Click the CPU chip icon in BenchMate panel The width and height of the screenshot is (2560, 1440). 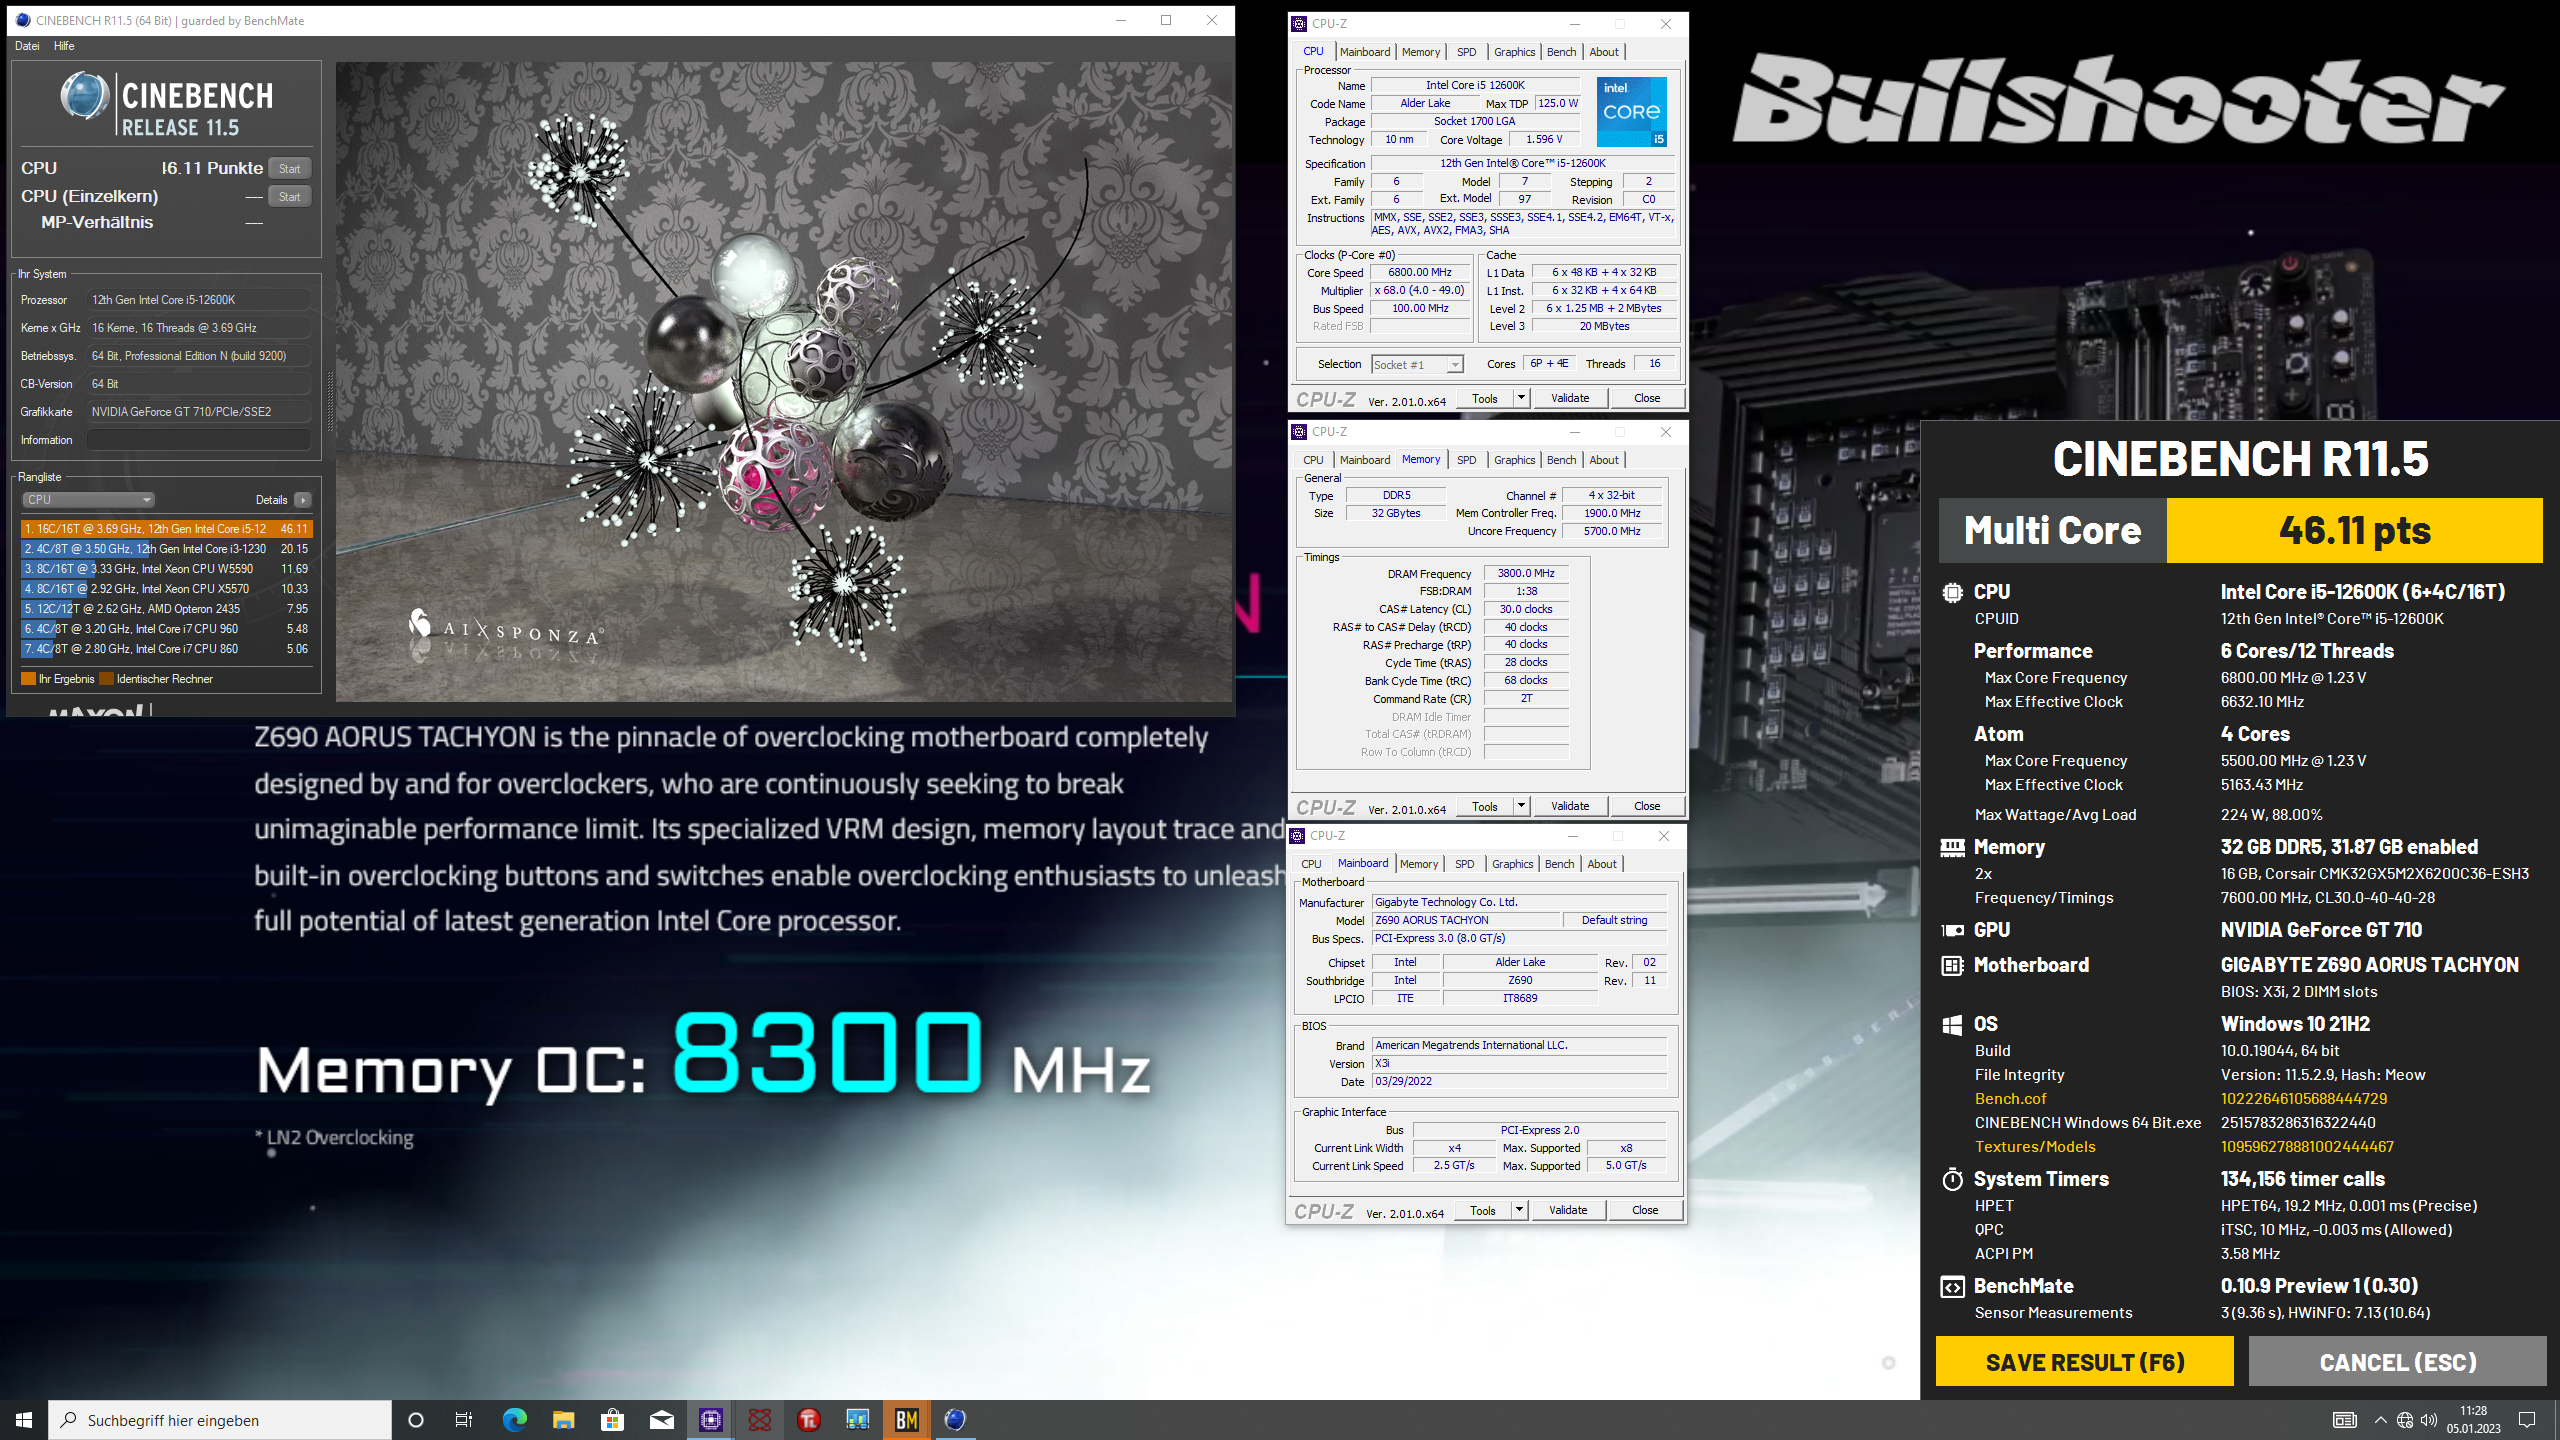[1952, 593]
